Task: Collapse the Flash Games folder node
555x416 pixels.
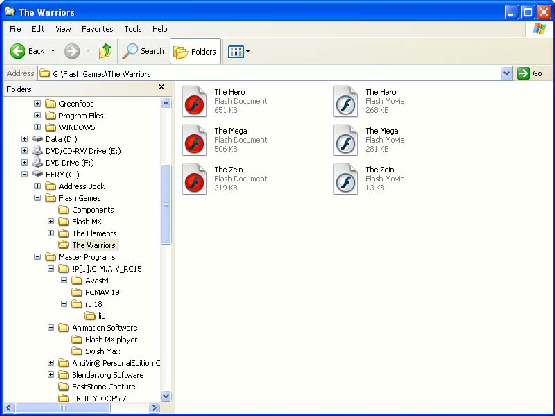Action: click(37, 198)
